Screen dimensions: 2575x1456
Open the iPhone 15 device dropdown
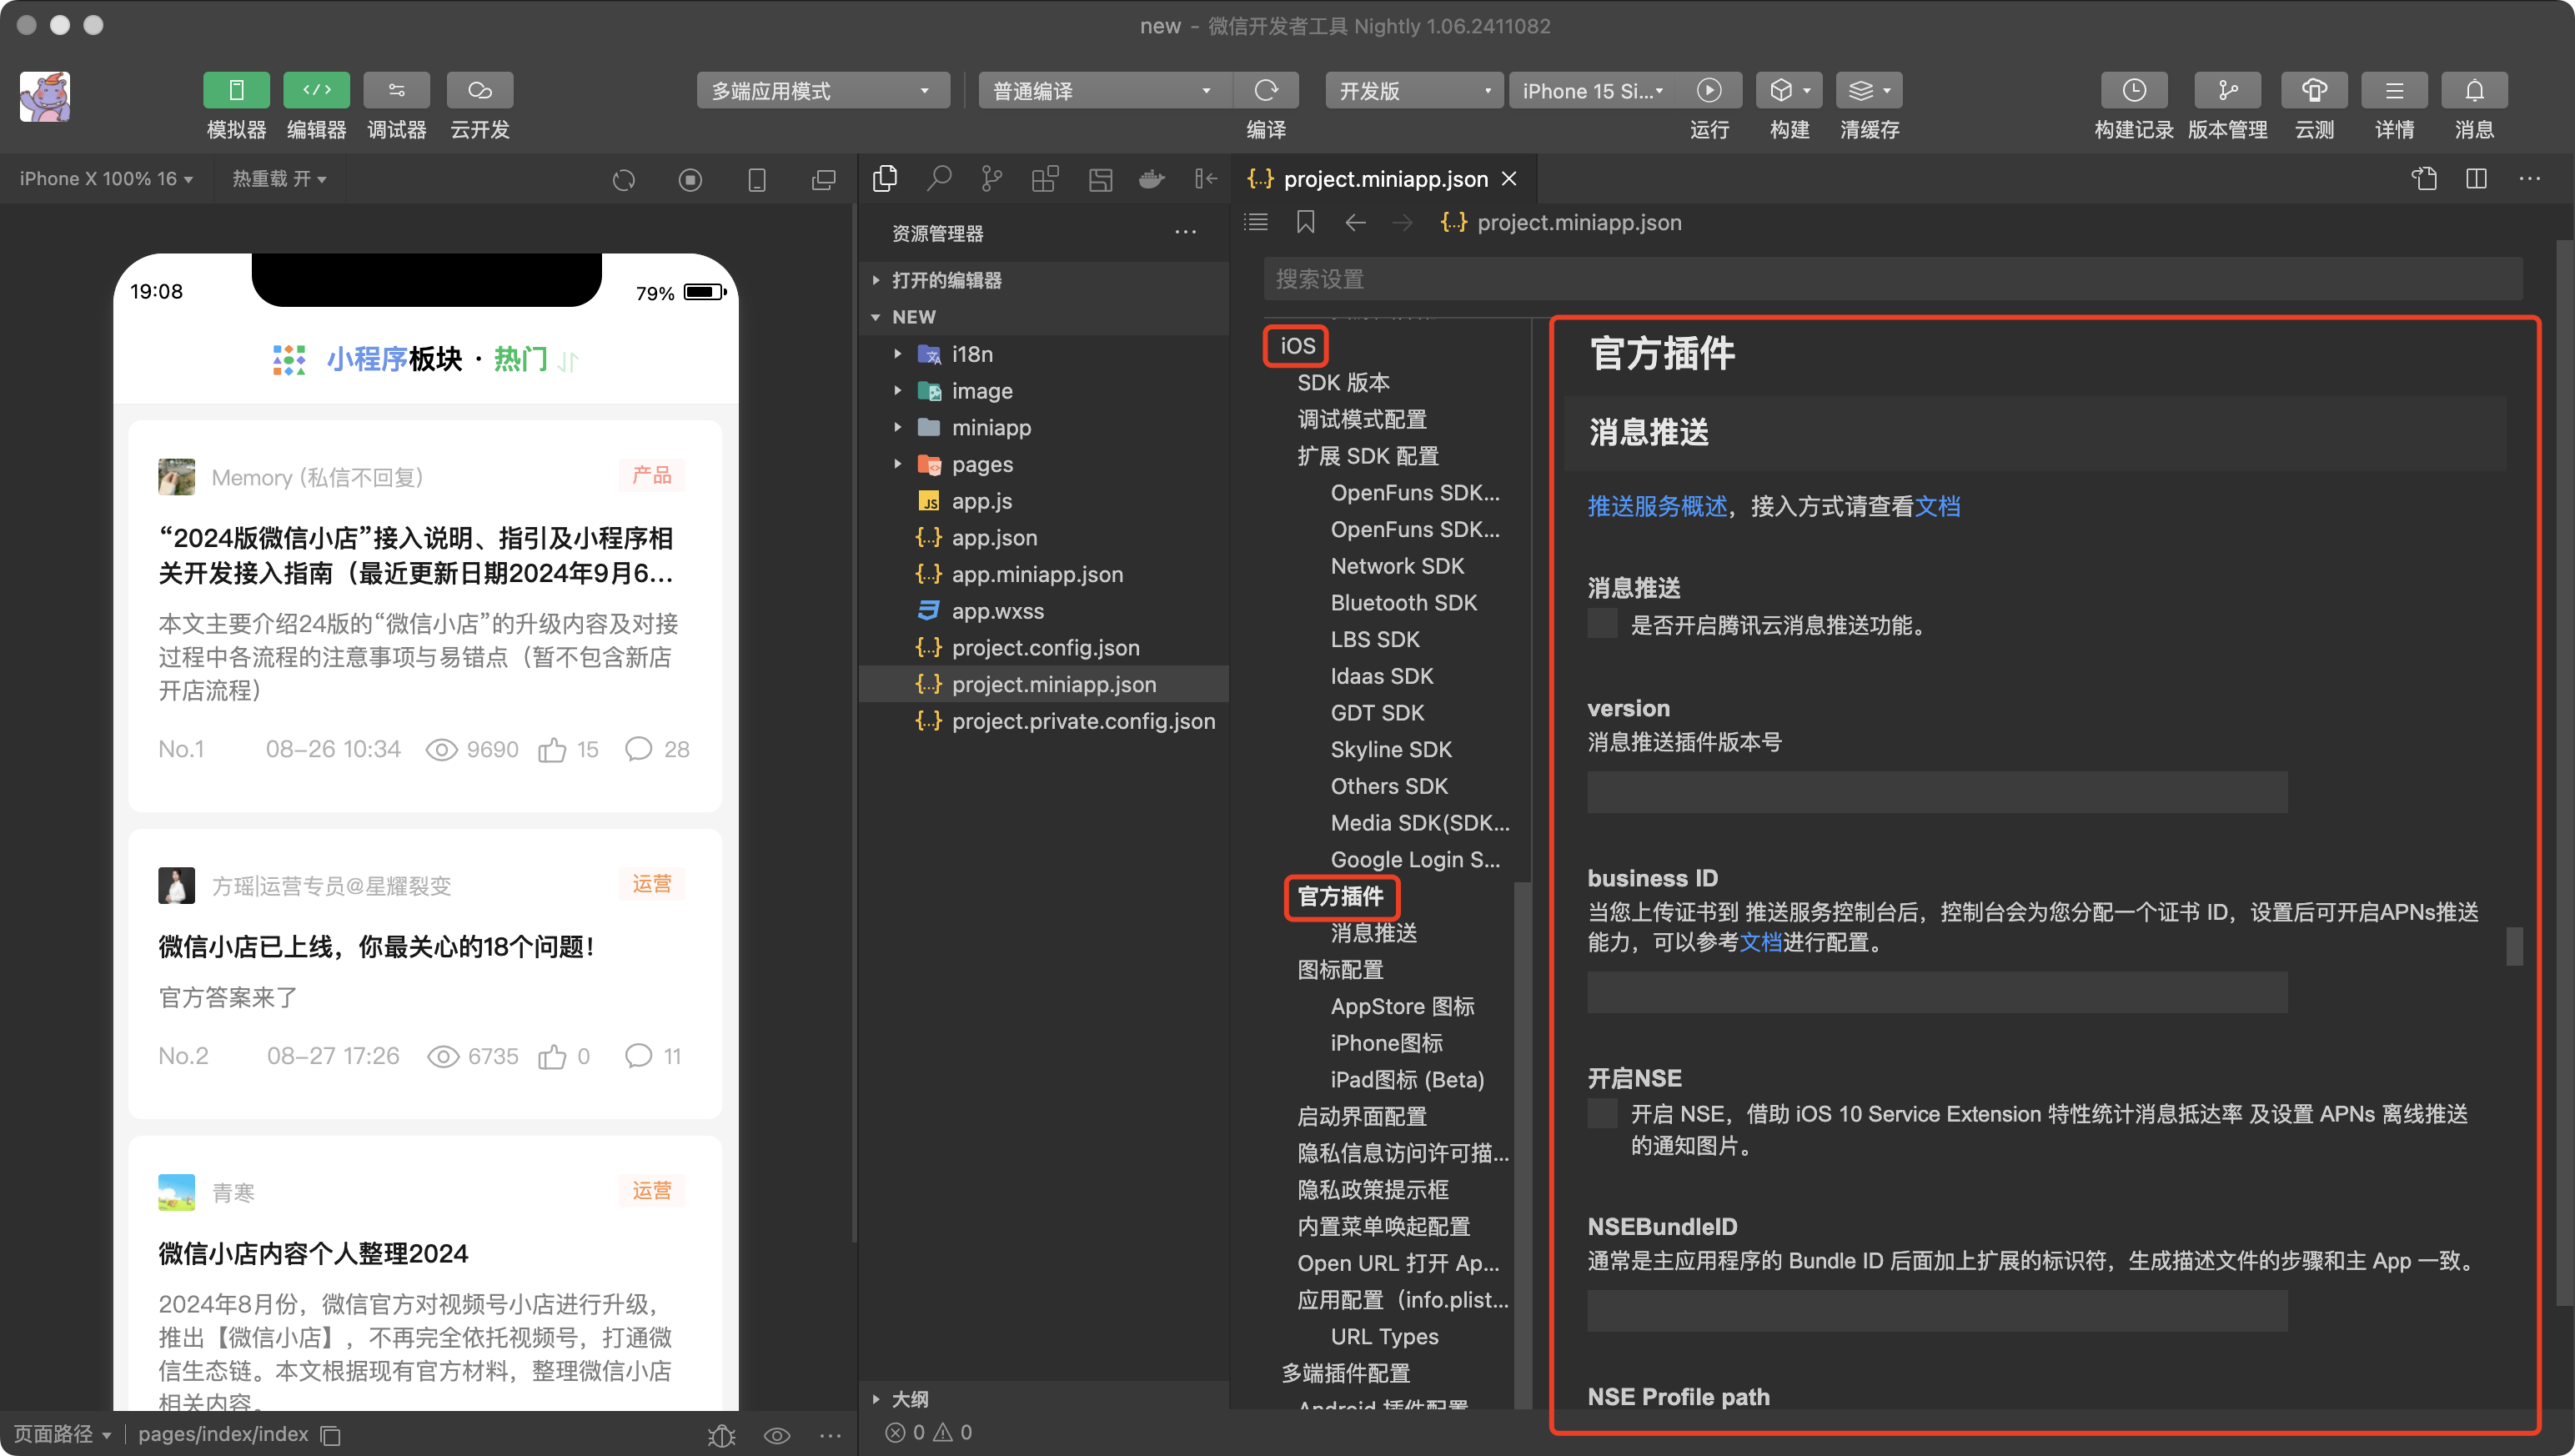point(1592,91)
